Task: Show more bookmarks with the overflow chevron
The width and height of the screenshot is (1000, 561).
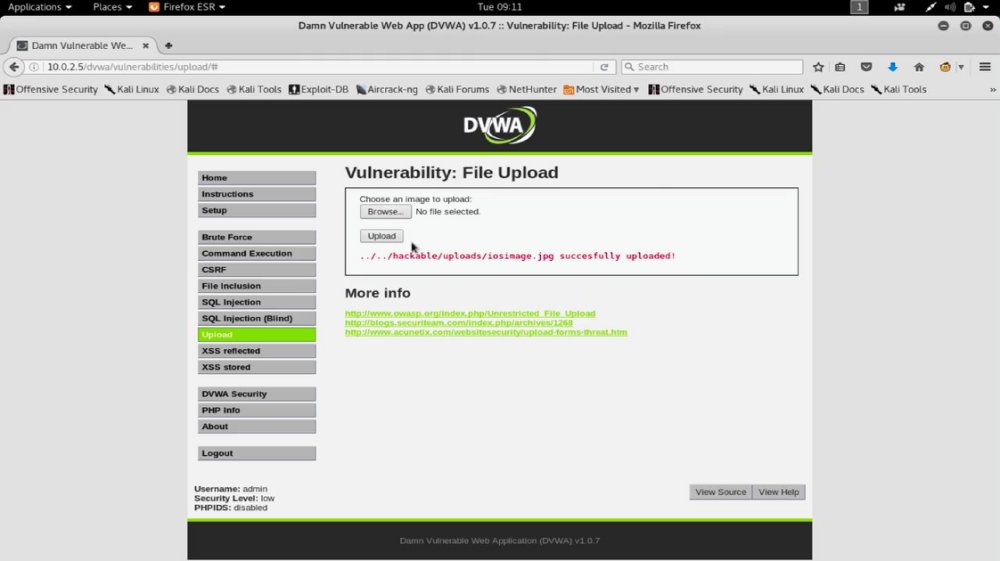Action: click(992, 90)
